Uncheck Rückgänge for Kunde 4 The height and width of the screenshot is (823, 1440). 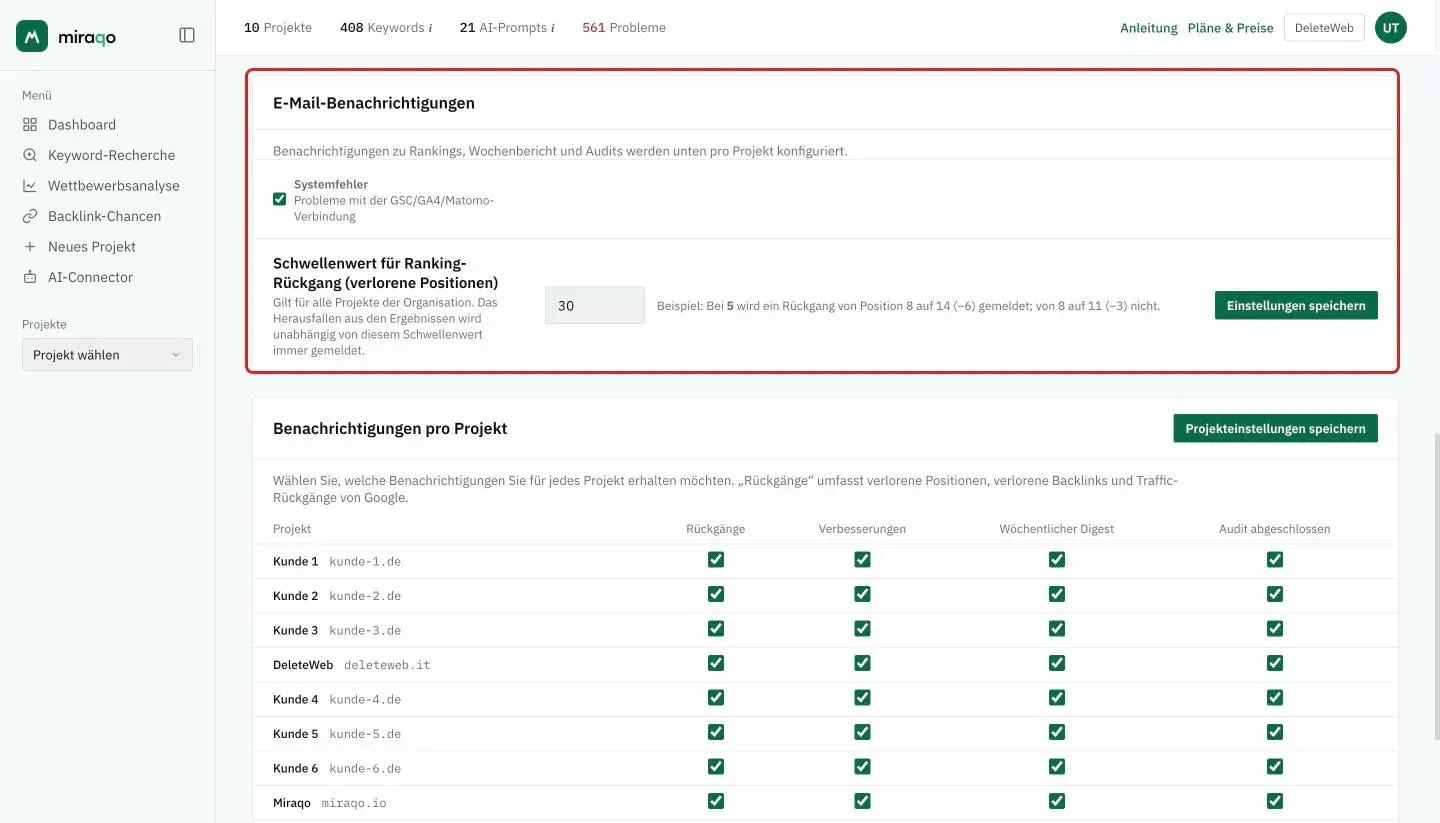pyautogui.click(x=716, y=698)
